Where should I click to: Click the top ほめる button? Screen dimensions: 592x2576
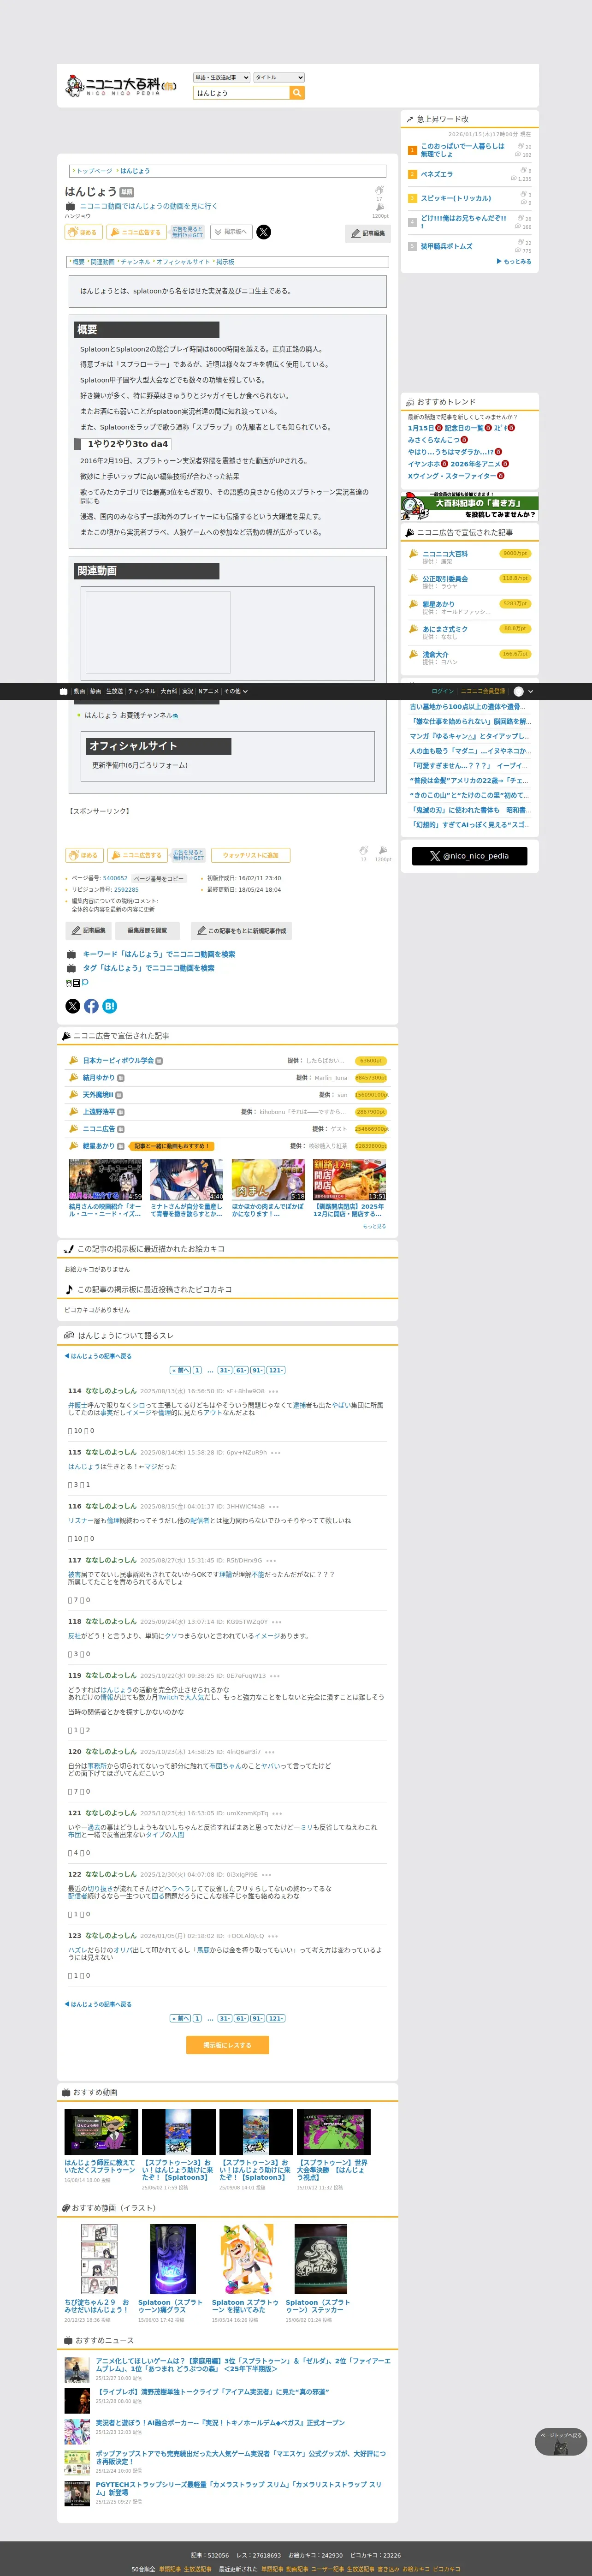(x=84, y=232)
